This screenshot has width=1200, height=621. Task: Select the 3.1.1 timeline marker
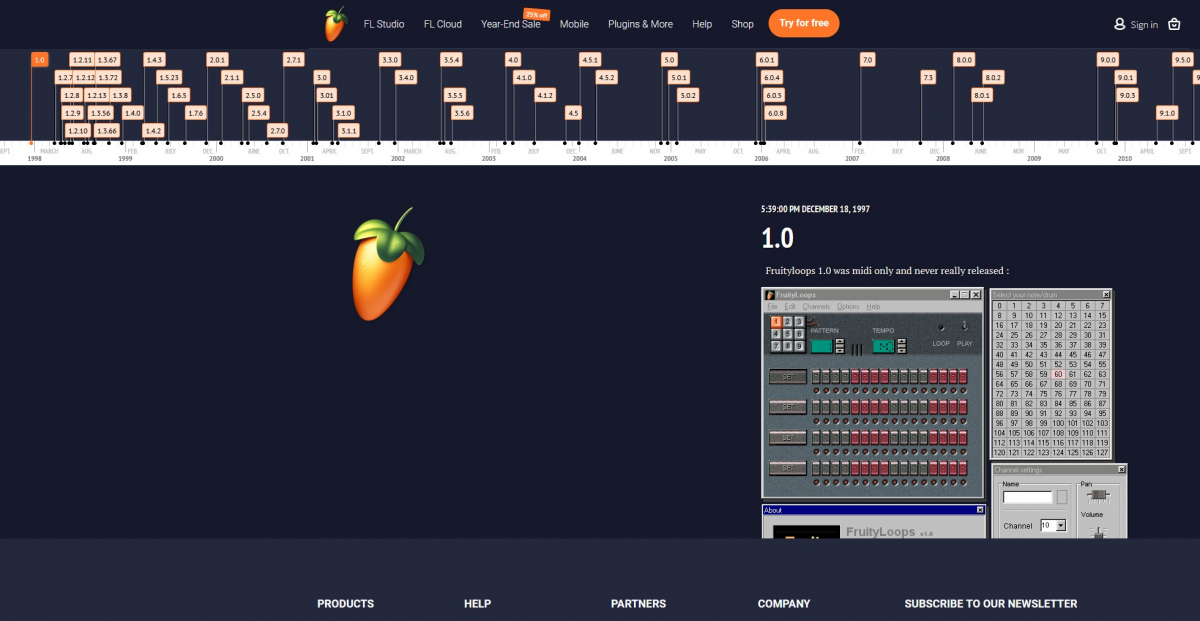click(349, 131)
